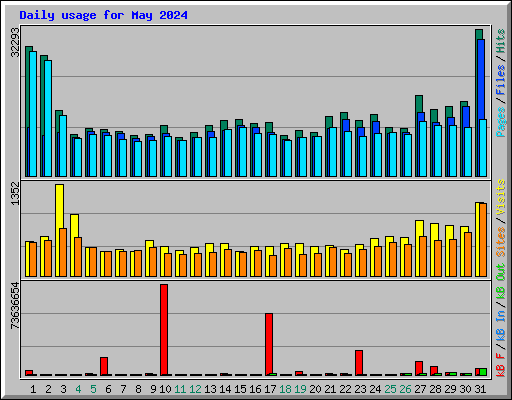Image resolution: width=512 pixels, height=400 pixels.
Task: Select day 9 on the x-axis
Action: [153, 389]
